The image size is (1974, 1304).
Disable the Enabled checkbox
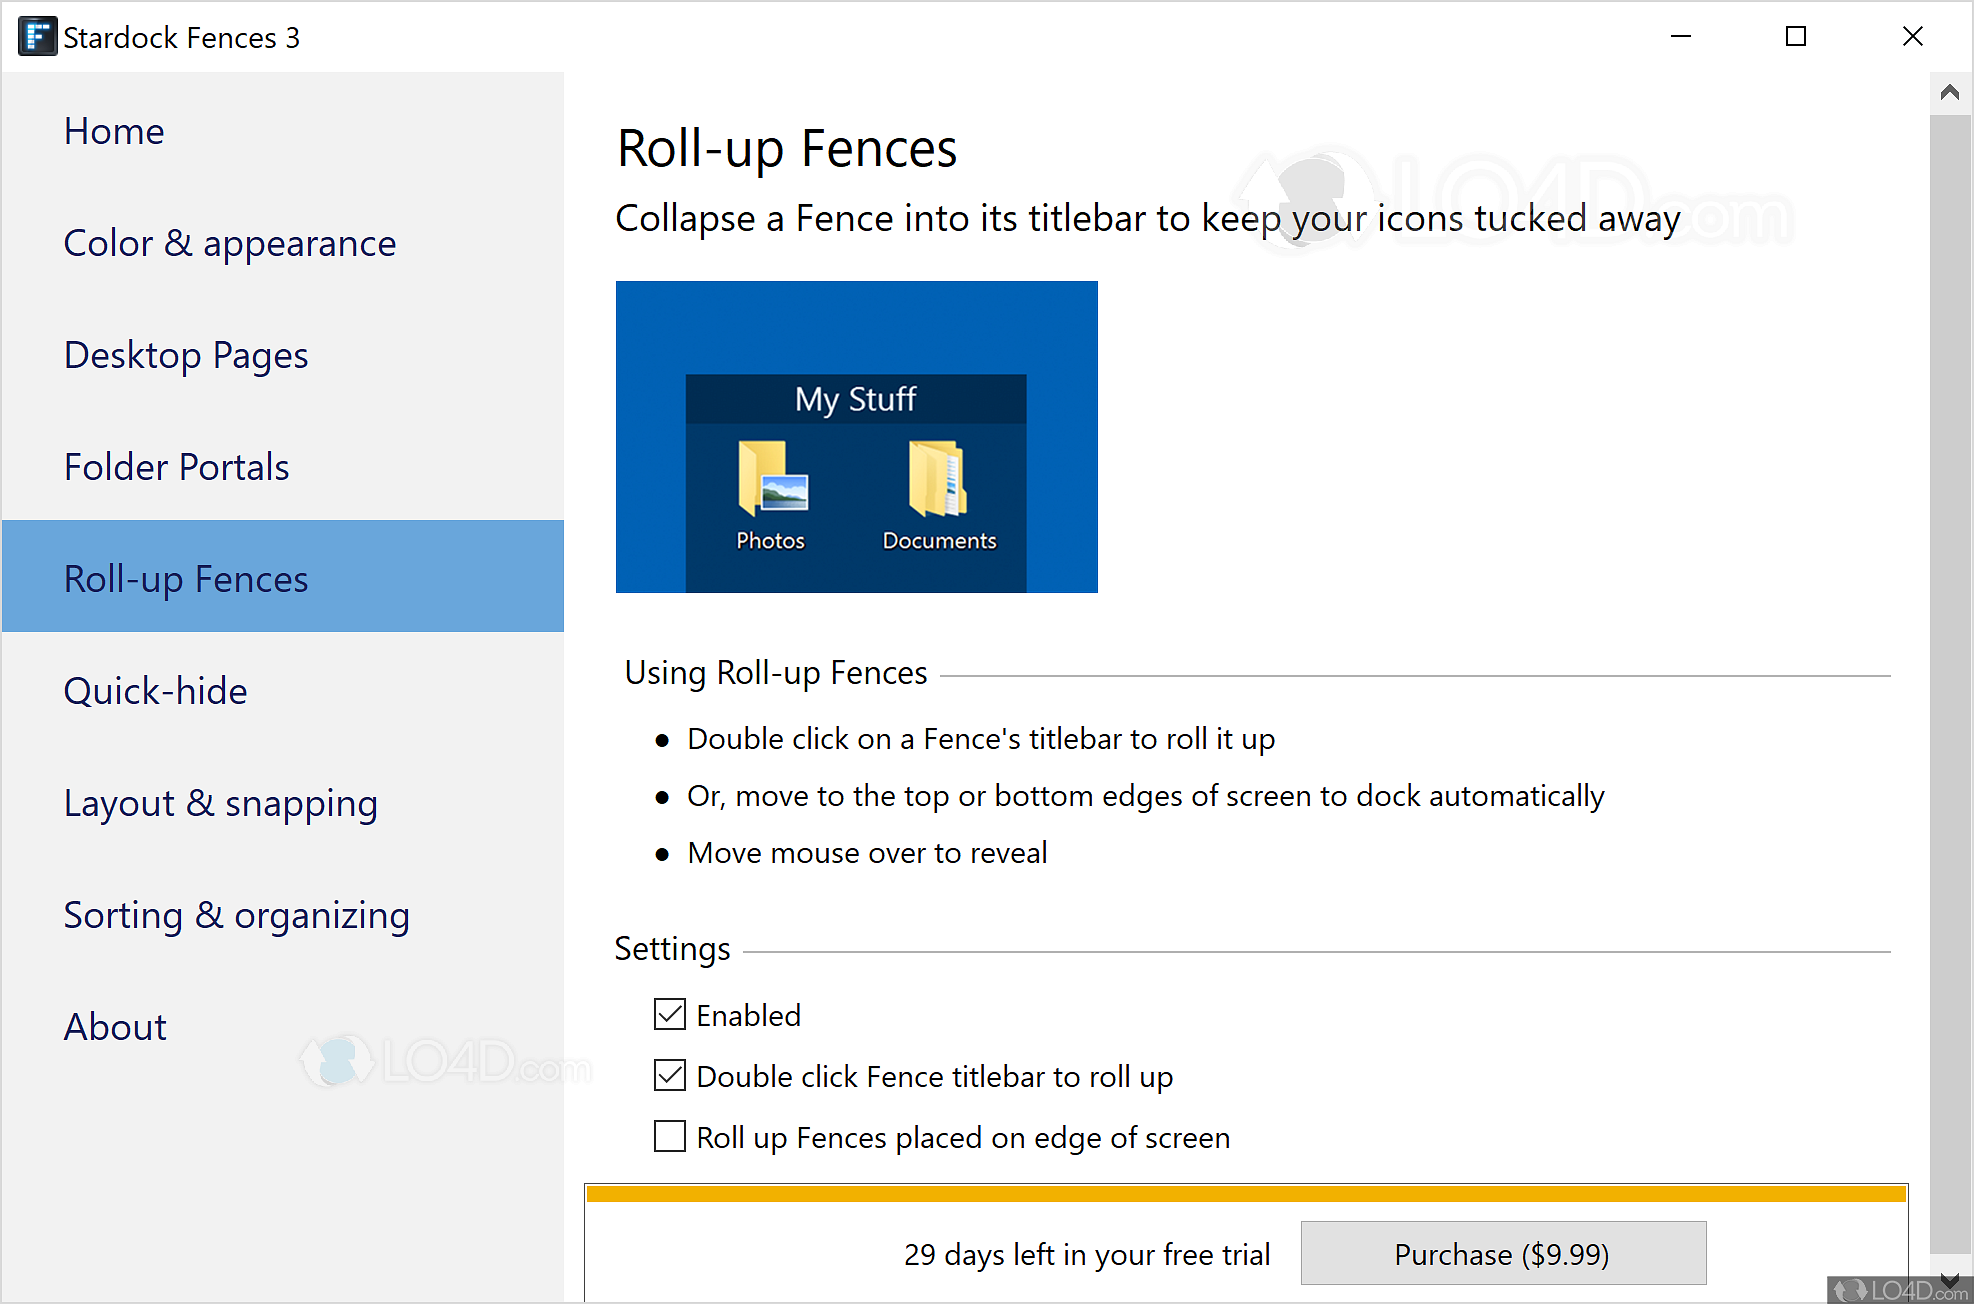669,1014
